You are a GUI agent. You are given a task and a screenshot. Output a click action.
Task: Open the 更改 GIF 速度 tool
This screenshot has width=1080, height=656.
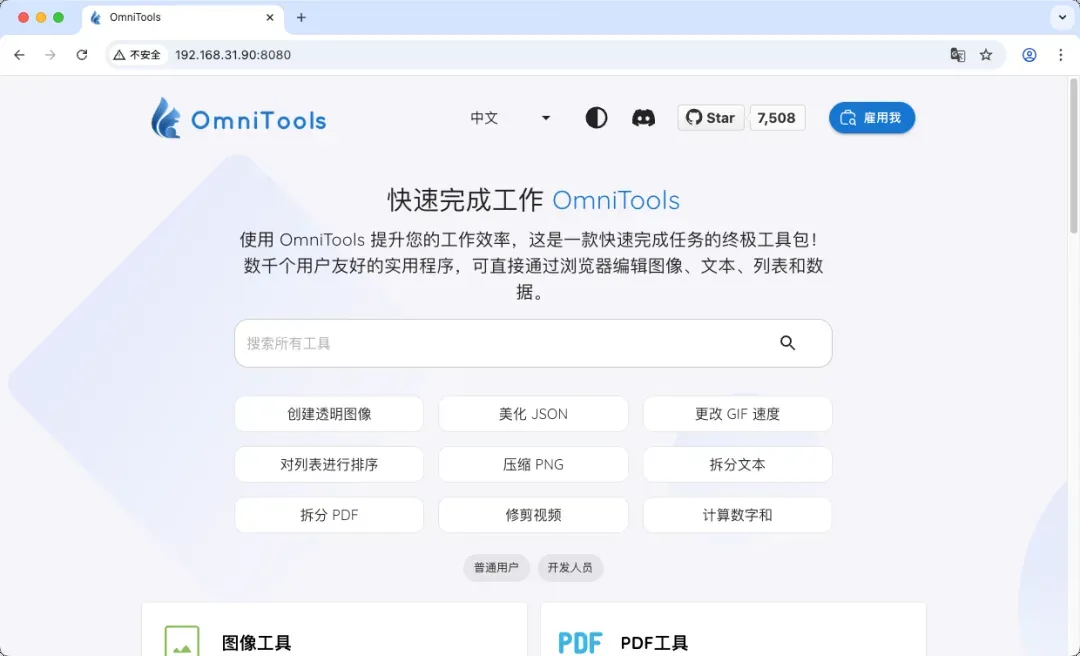click(738, 414)
